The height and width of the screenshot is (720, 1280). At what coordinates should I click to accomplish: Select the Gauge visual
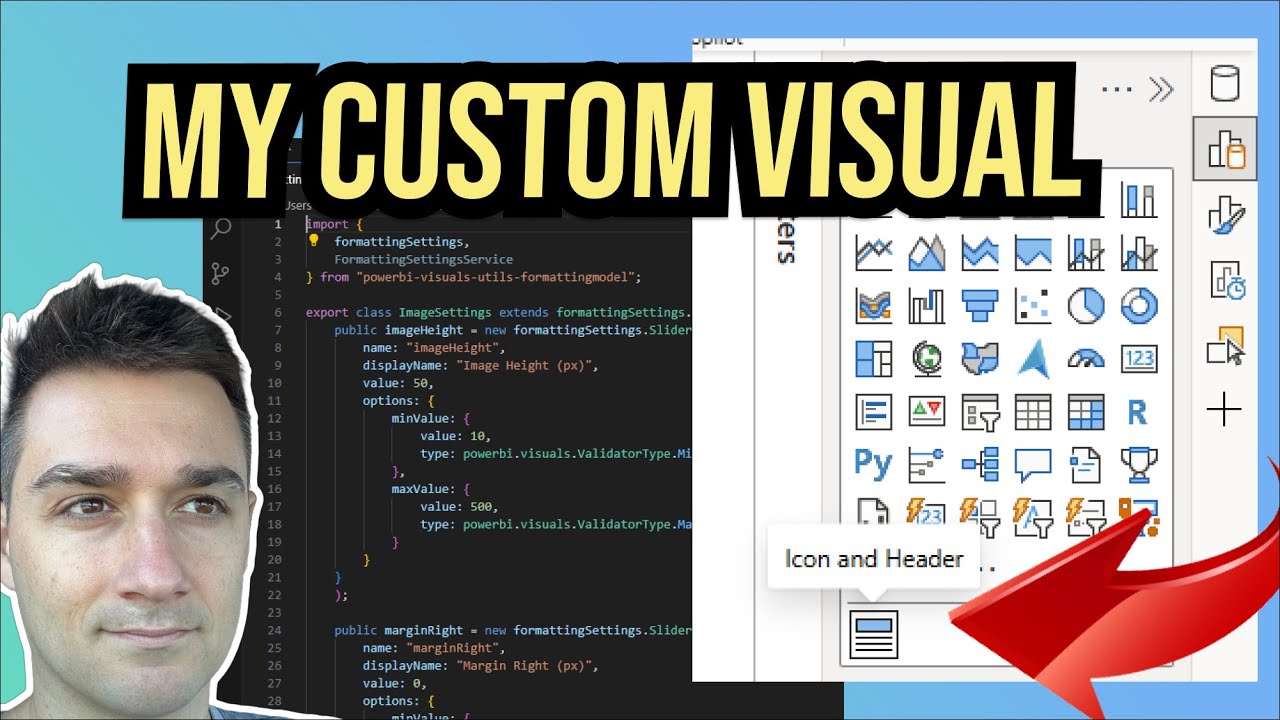tap(1086, 359)
